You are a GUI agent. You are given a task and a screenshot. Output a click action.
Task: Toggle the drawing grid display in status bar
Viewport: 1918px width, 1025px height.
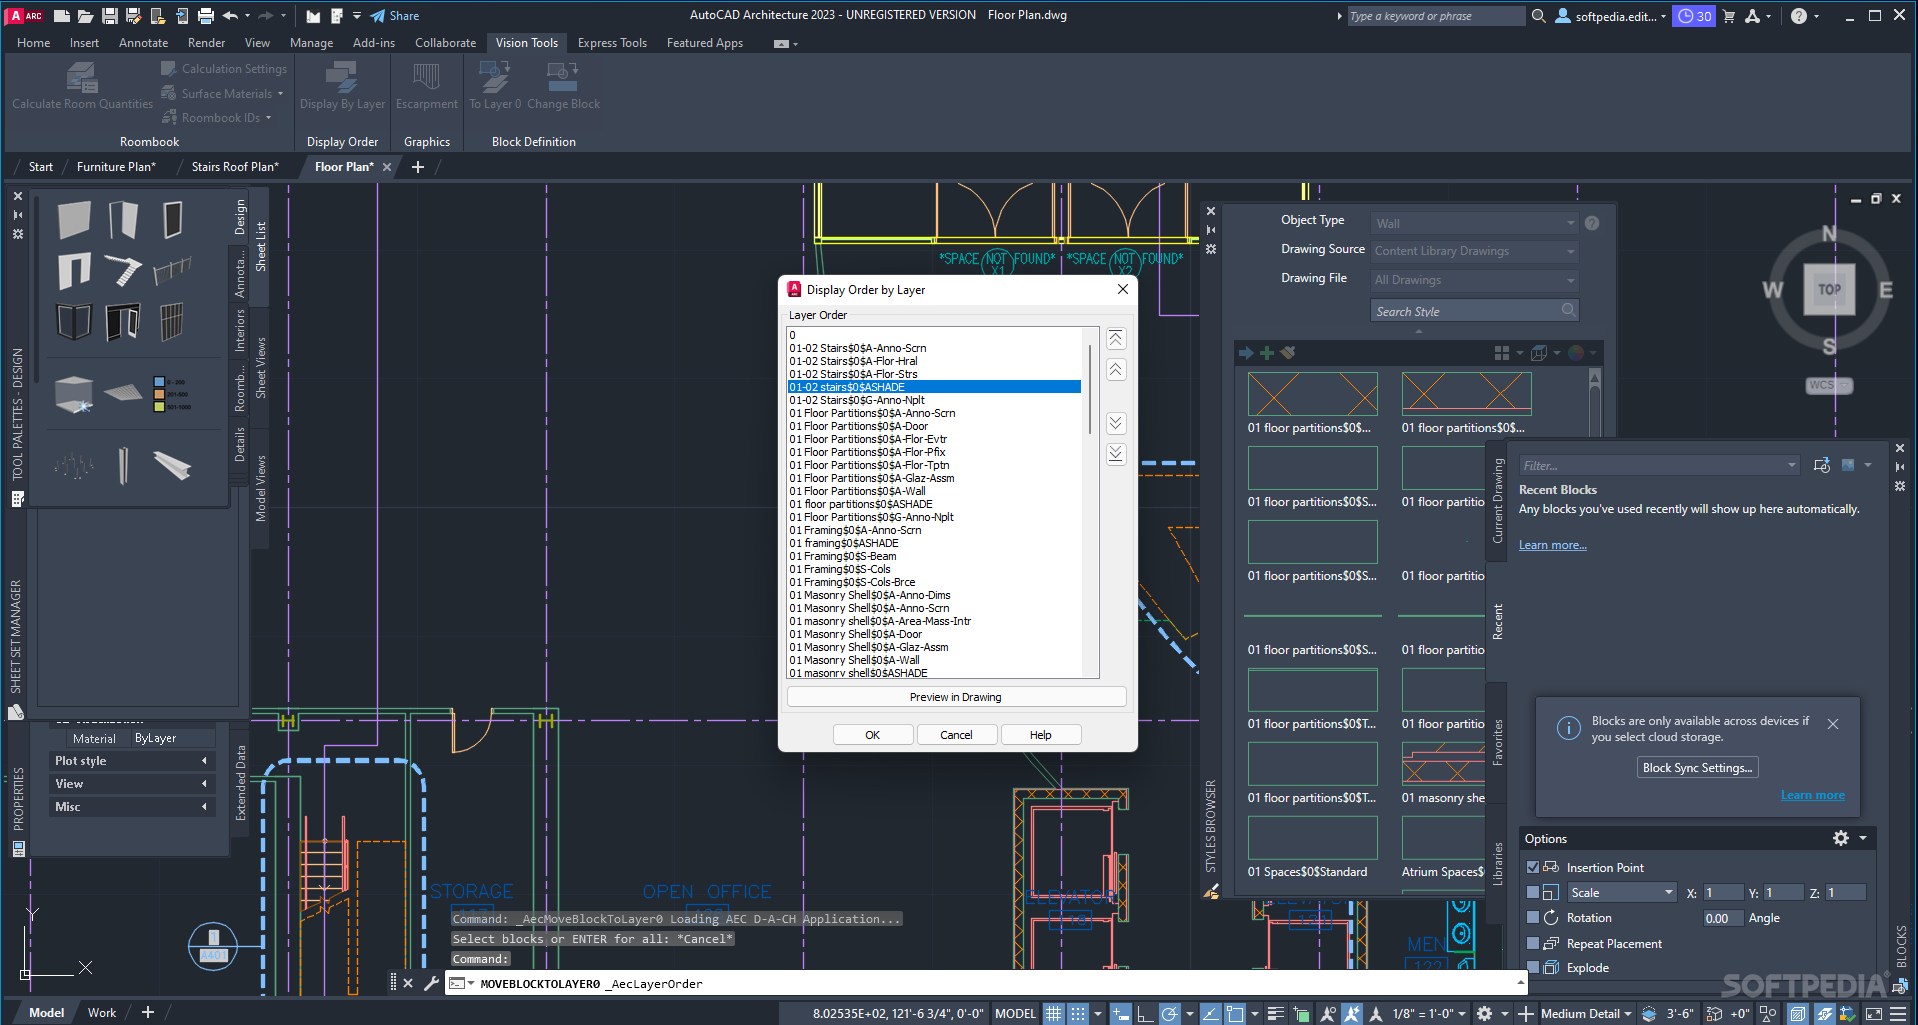pos(1053,1013)
